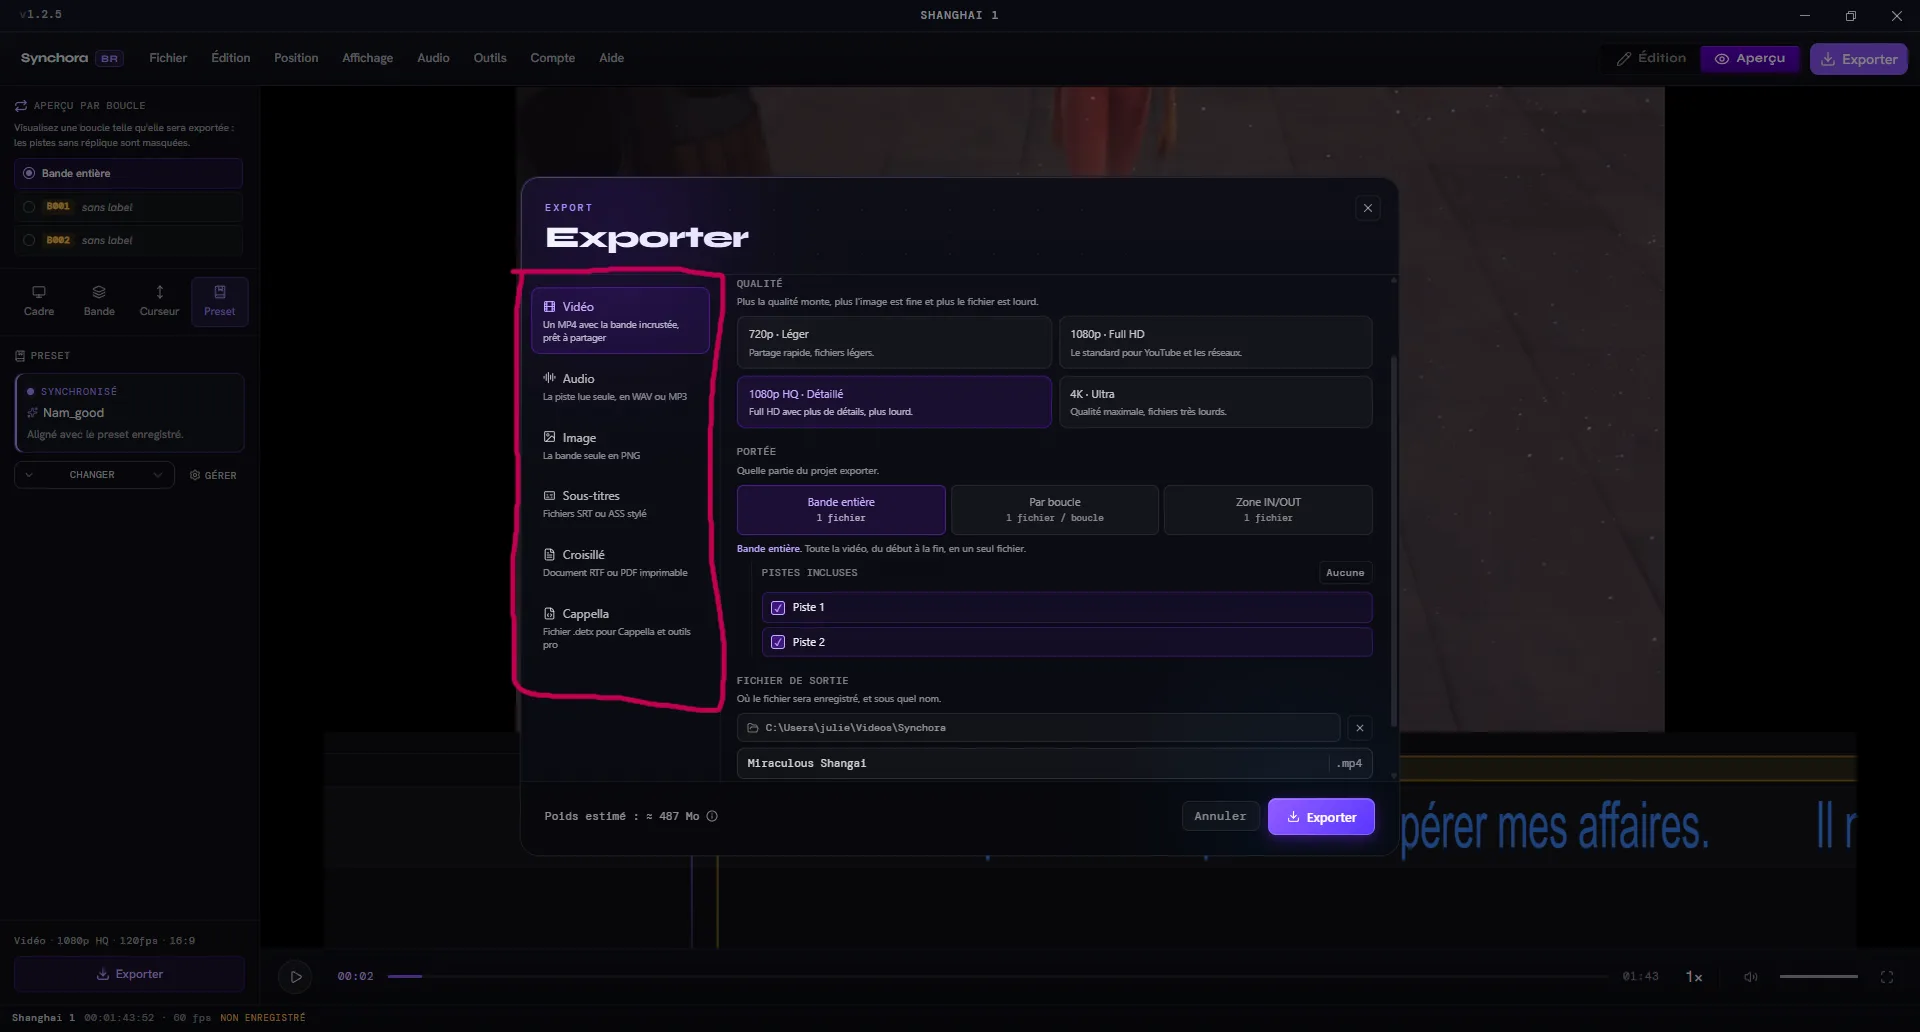Switch to Aperçu mode in the top bar
The image size is (1920, 1032).
[x=1750, y=59]
